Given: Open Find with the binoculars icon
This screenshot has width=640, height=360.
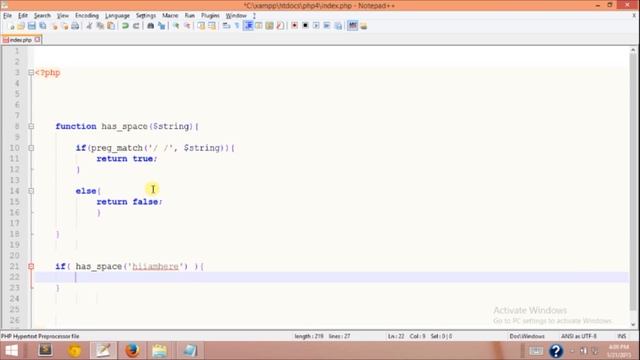Looking at the screenshot, I should (x=150, y=26).
